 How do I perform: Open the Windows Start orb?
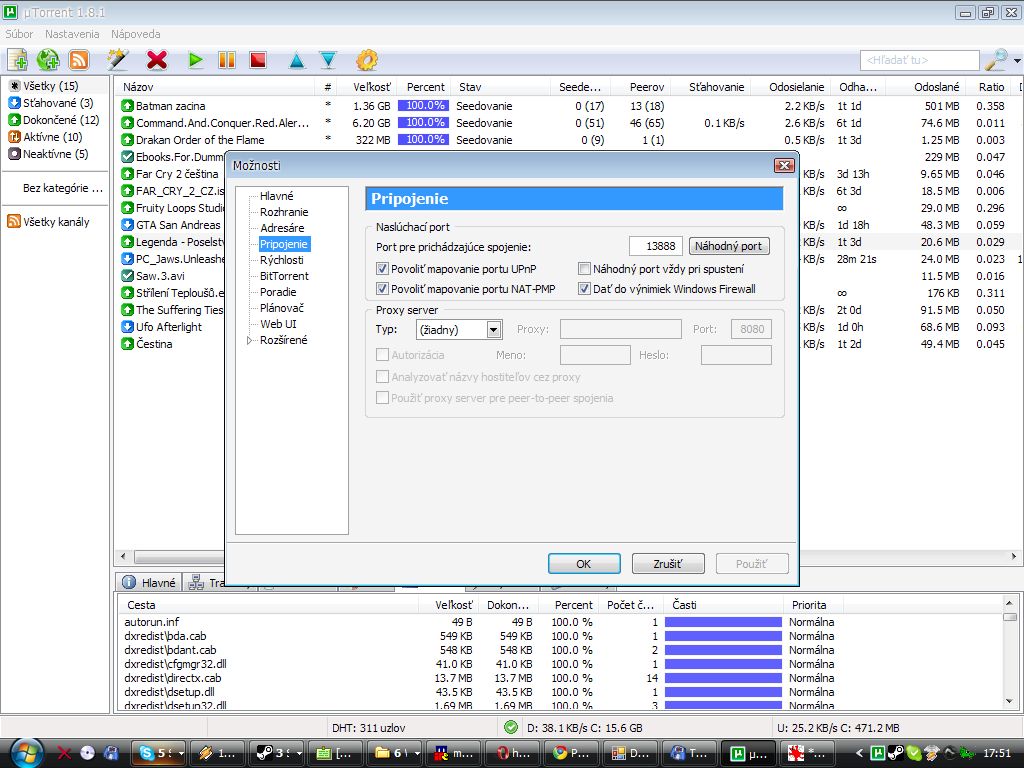pyautogui.click(x=25, y=752)
